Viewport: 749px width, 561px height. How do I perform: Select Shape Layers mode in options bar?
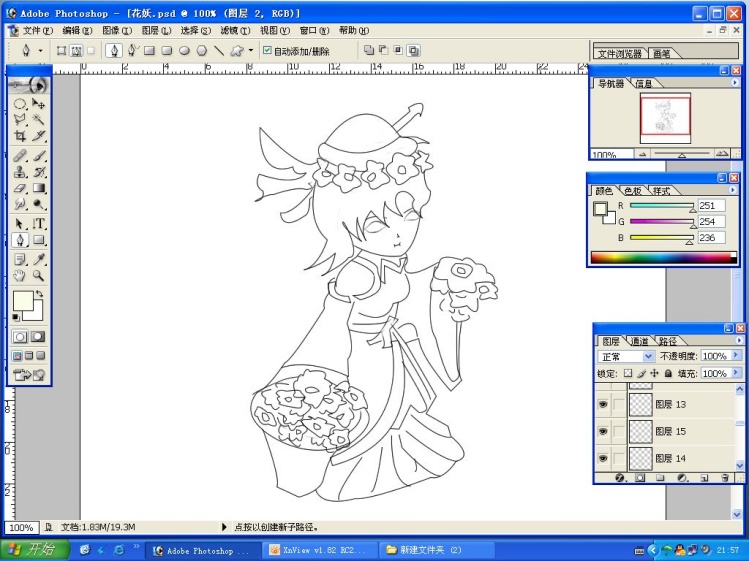click(61, 51)
